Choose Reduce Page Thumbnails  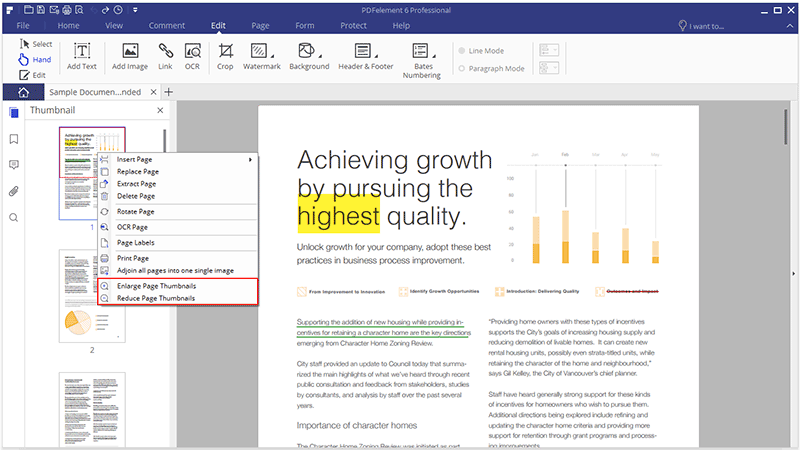178,298
